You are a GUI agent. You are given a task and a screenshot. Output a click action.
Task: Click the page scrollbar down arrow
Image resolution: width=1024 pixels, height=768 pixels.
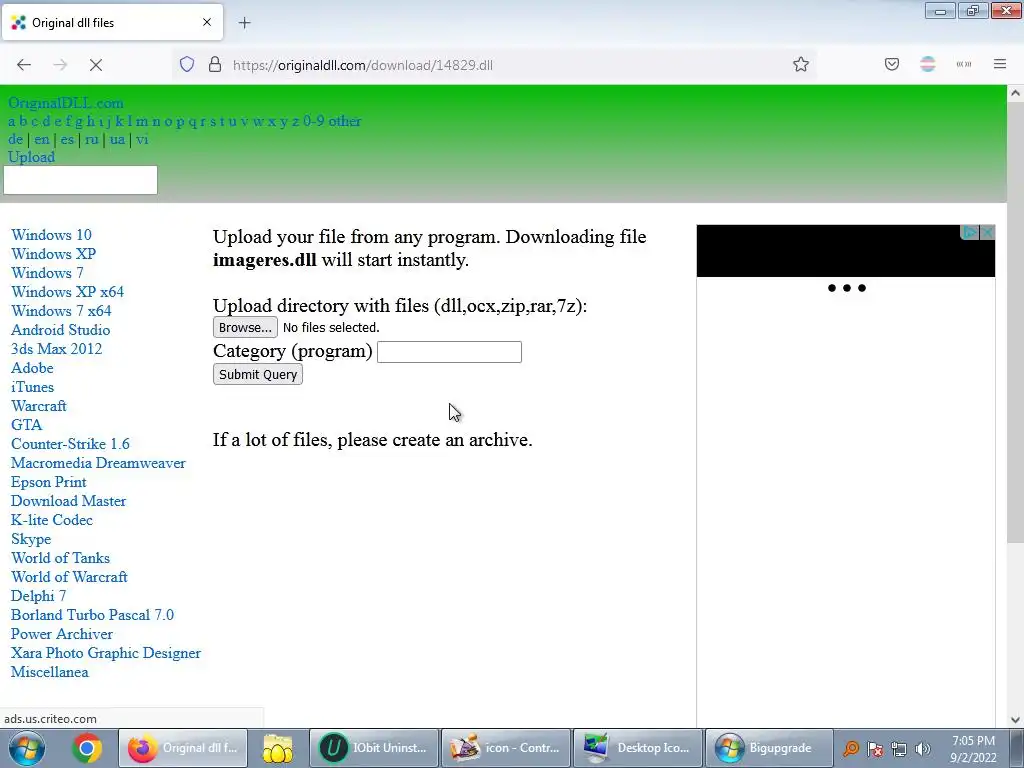coord(1015,719)
